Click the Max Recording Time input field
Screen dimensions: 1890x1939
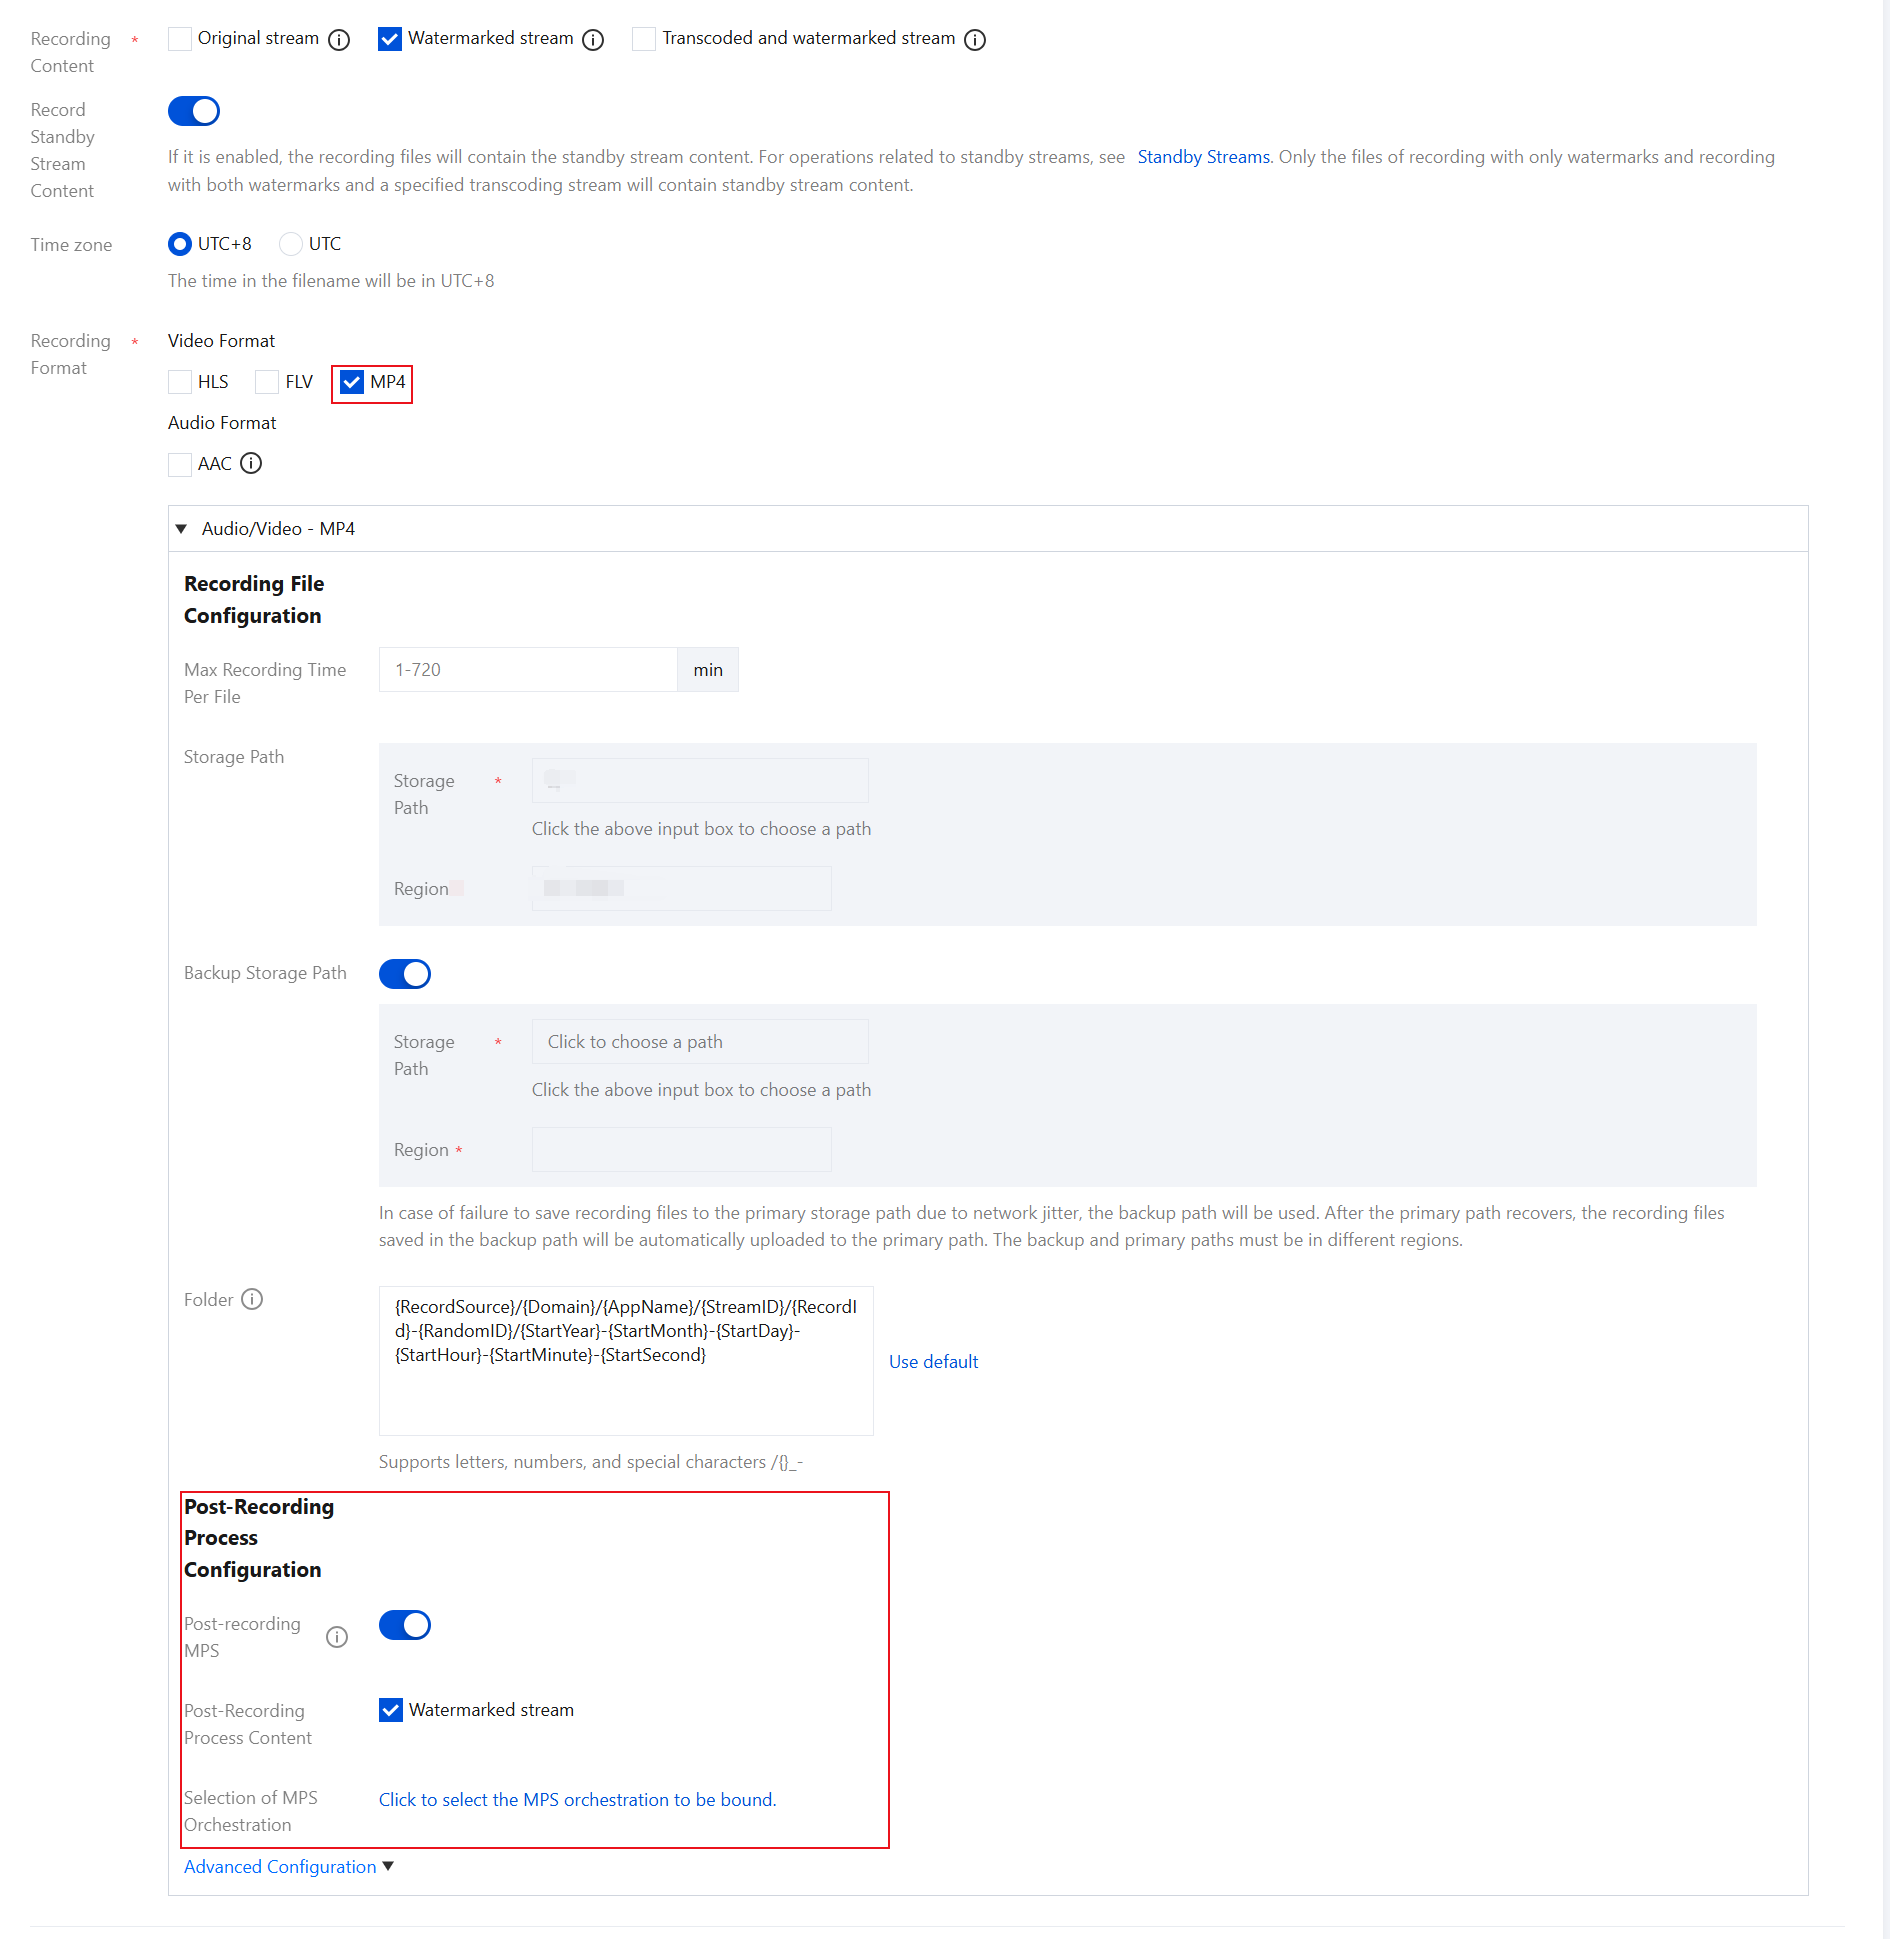point(528,670)
